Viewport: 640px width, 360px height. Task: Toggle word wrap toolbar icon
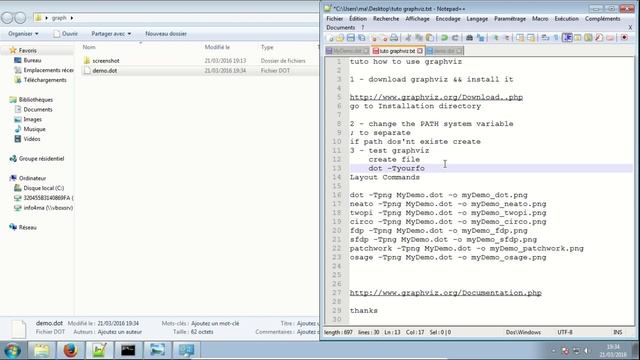click(x=545, y=38)
